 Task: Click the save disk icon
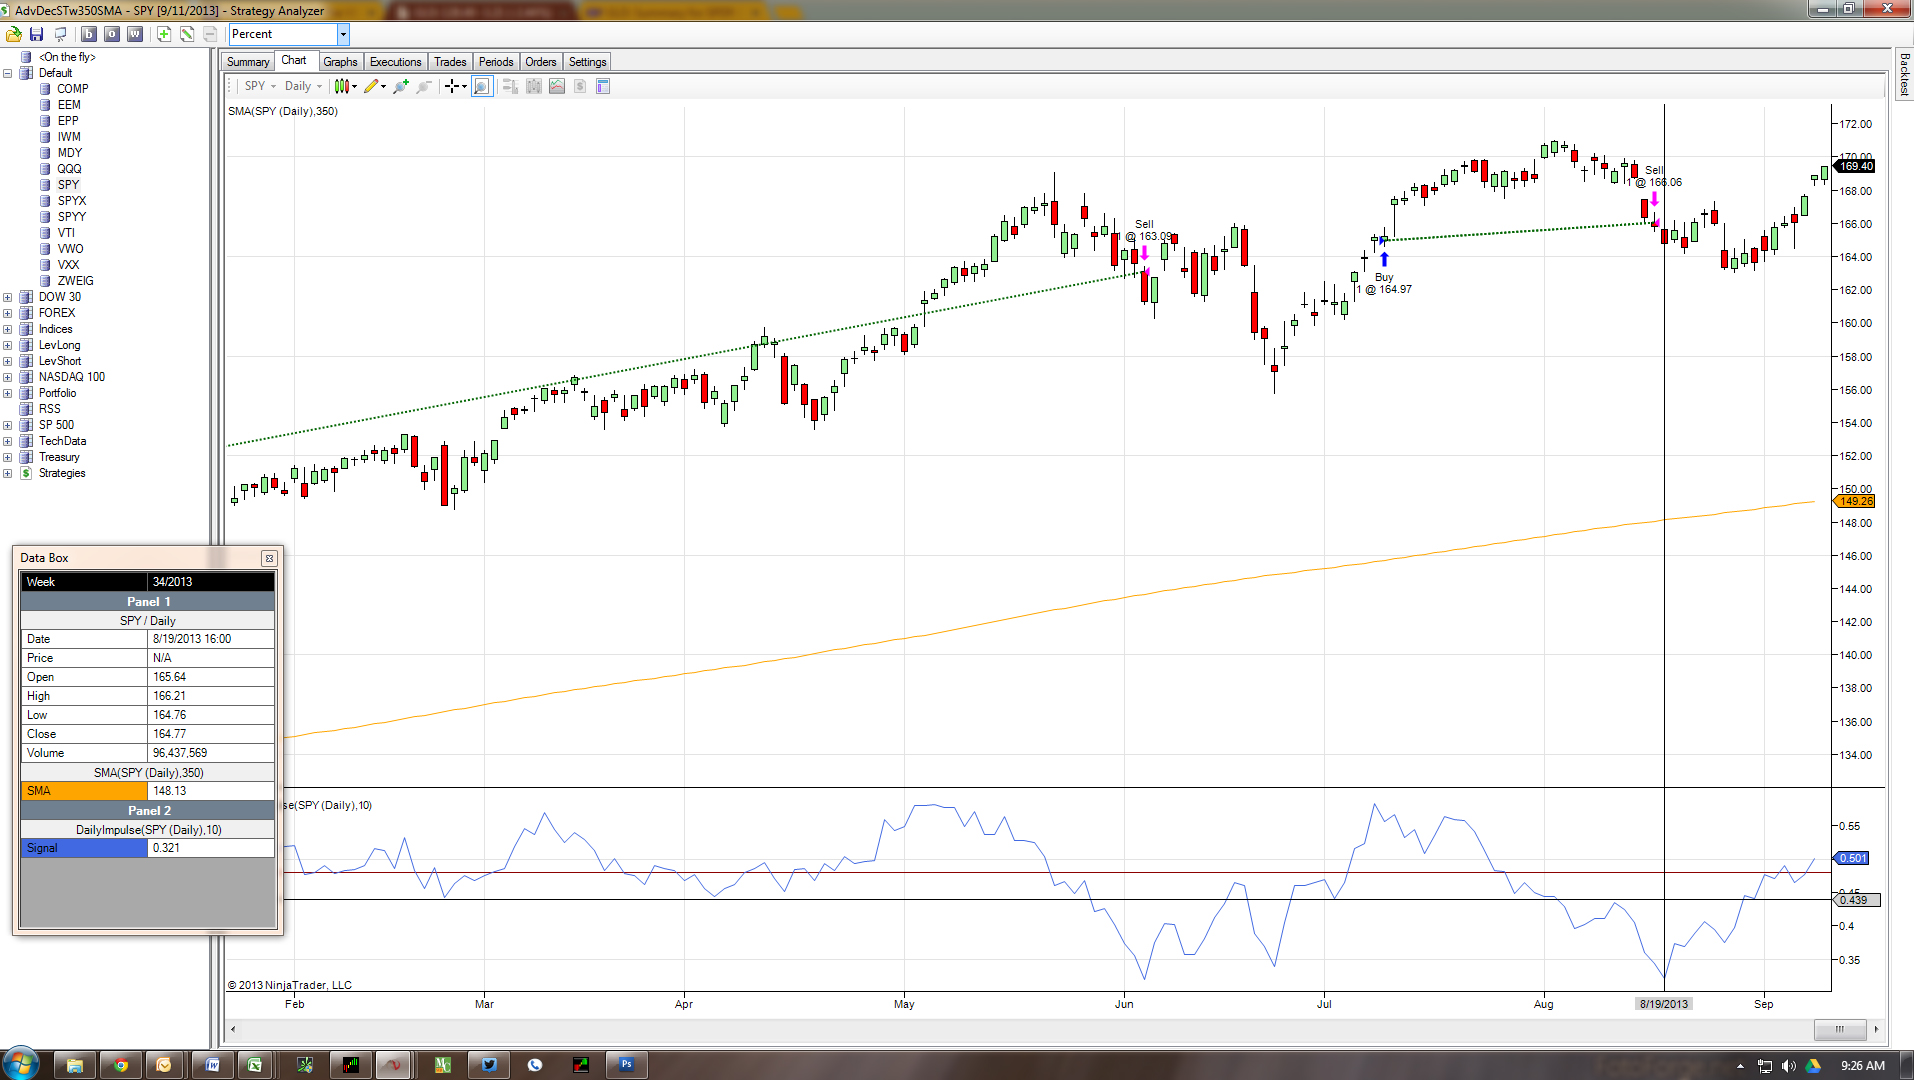[37, 34]
